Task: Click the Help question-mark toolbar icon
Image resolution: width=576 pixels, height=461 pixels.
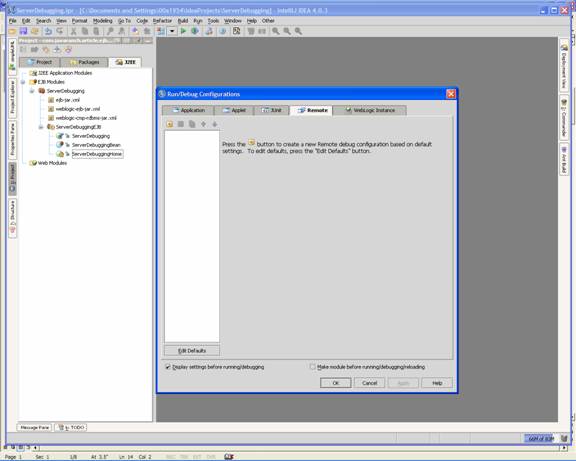Action: point(223,31)
